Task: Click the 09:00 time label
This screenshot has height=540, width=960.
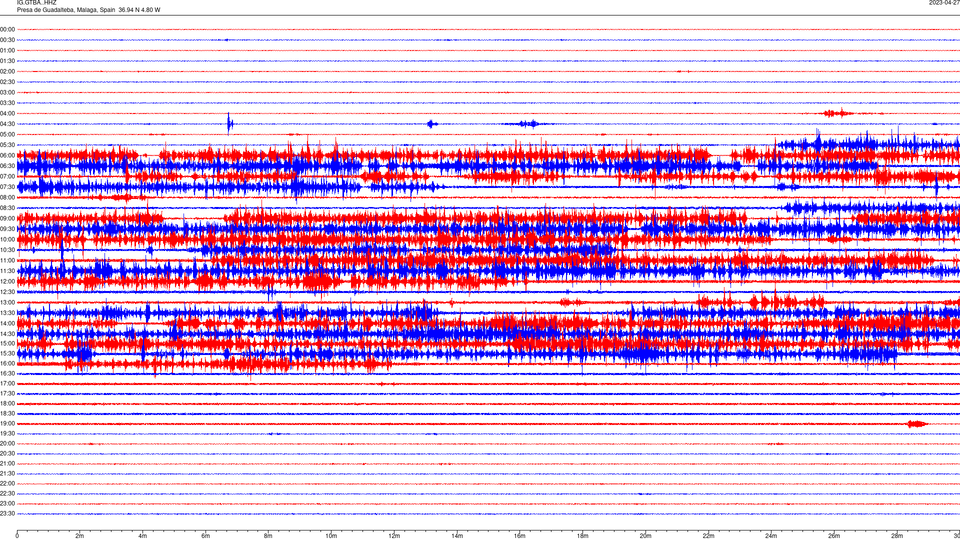Action: [x=7, y=219]
